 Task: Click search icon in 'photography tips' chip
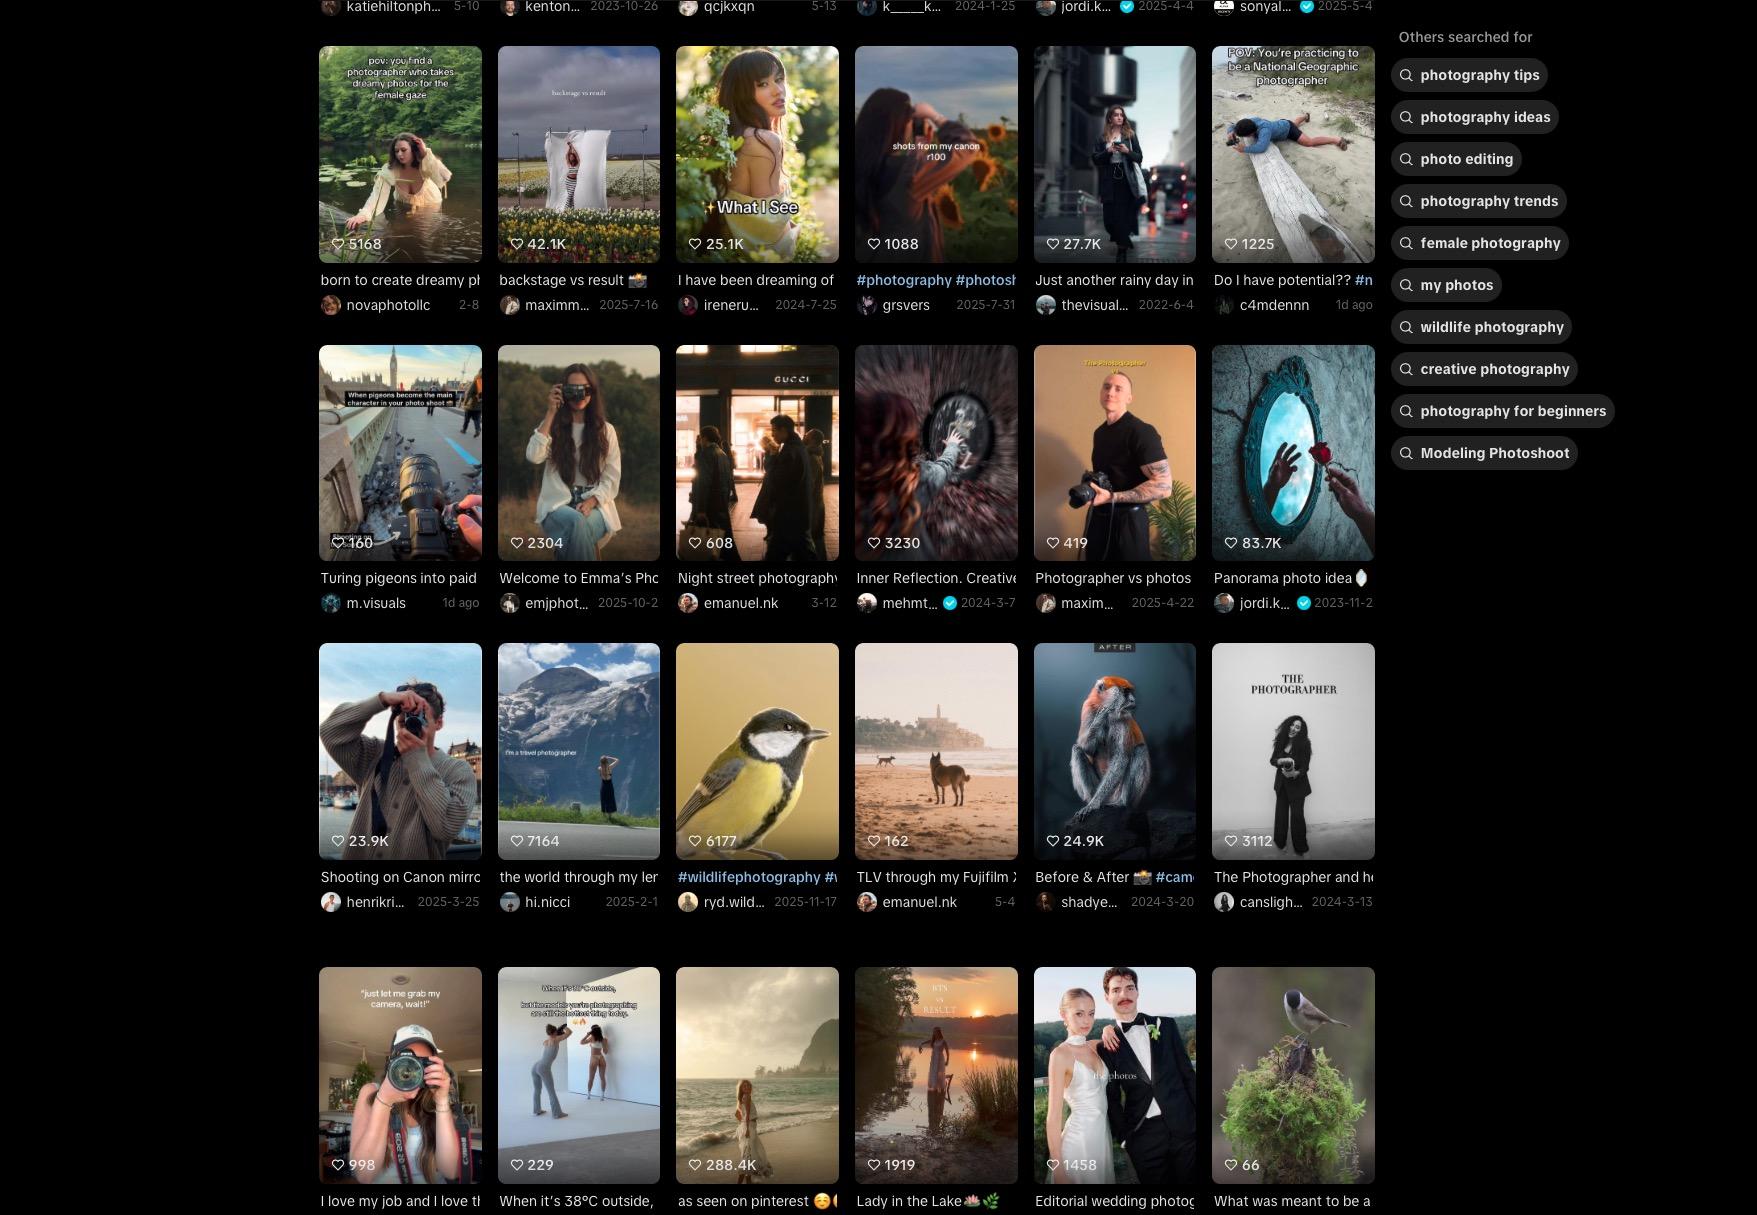(x=1406, y=75)
